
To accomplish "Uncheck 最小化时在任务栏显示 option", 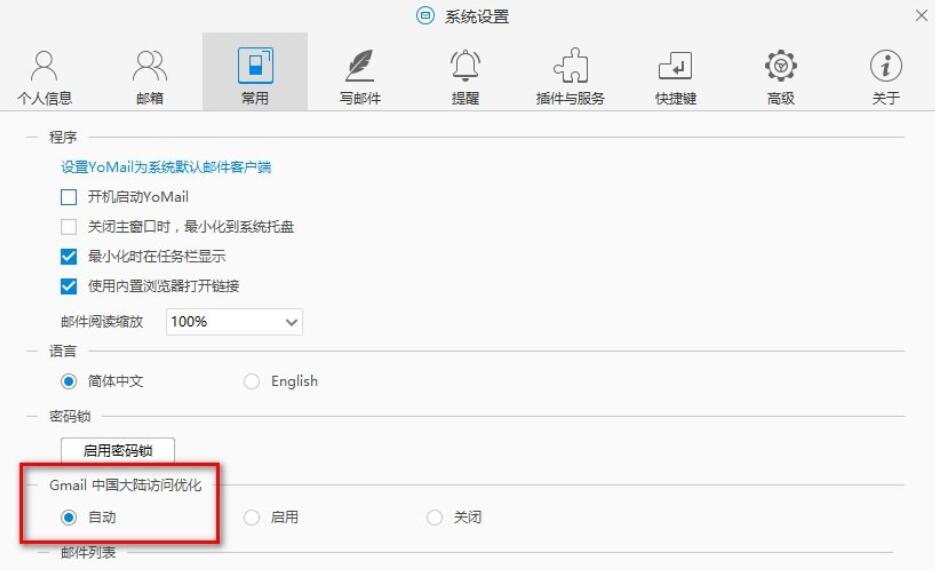I will (69, 257).
